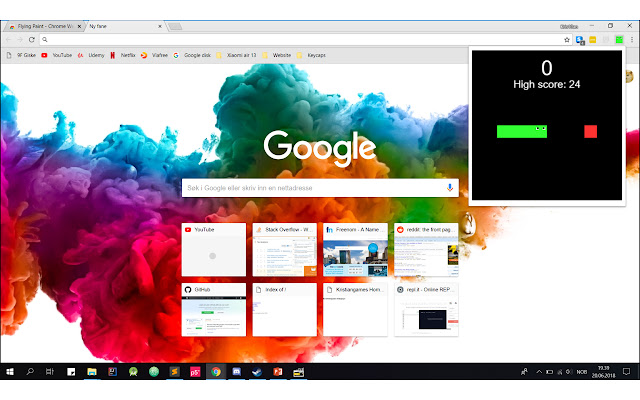Open the YouTube bookmark in the bookmarks bar
This screenshot has height=400, width=640.
[x=57, y=55]
